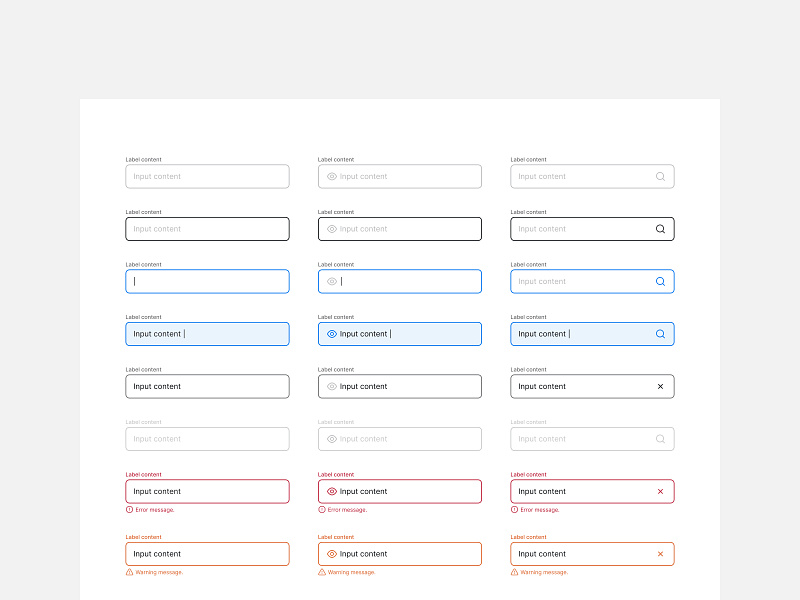Screen dimensions: 800x600
Task: Click the gray eye prefix icon in the top middle input
Action: (x=331, y=176)
